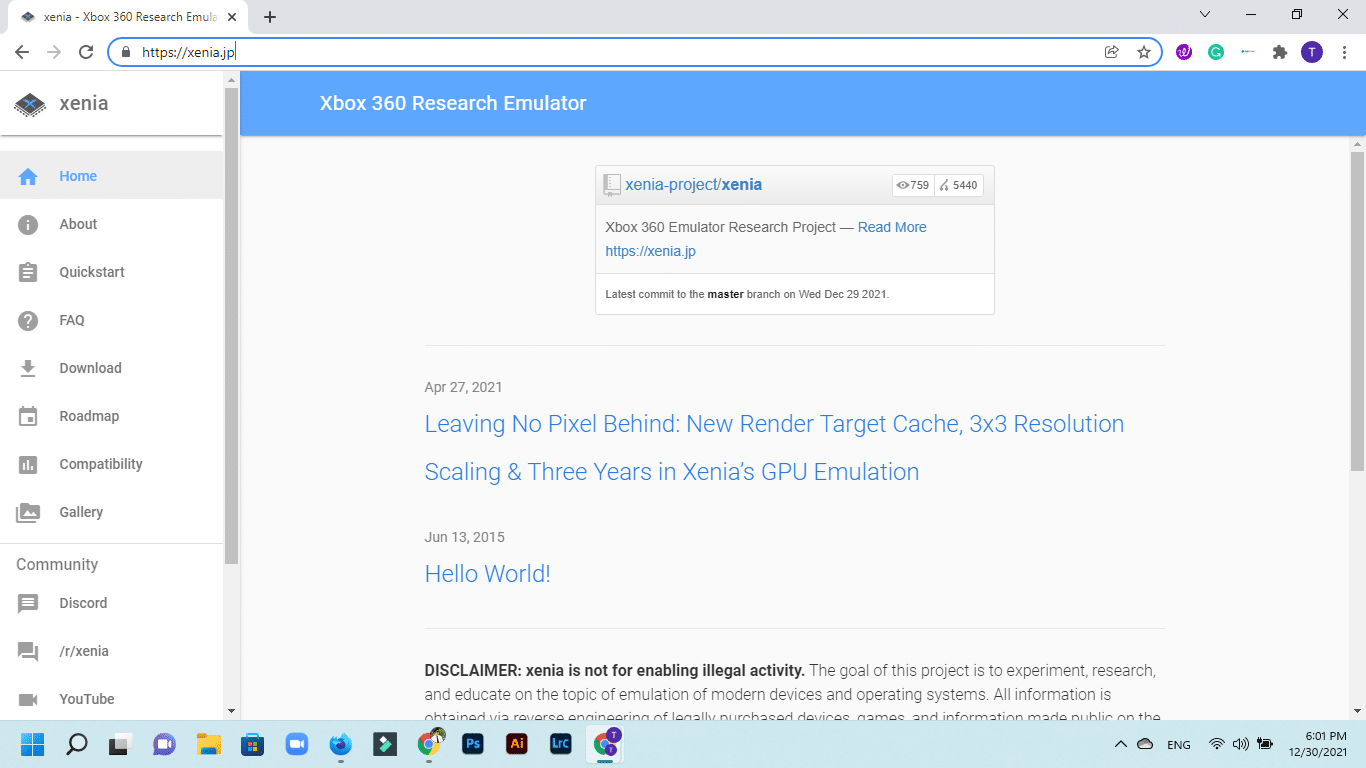
Task: Open the Extensions puzzle-piece menu
Action: pos(1279,52)
